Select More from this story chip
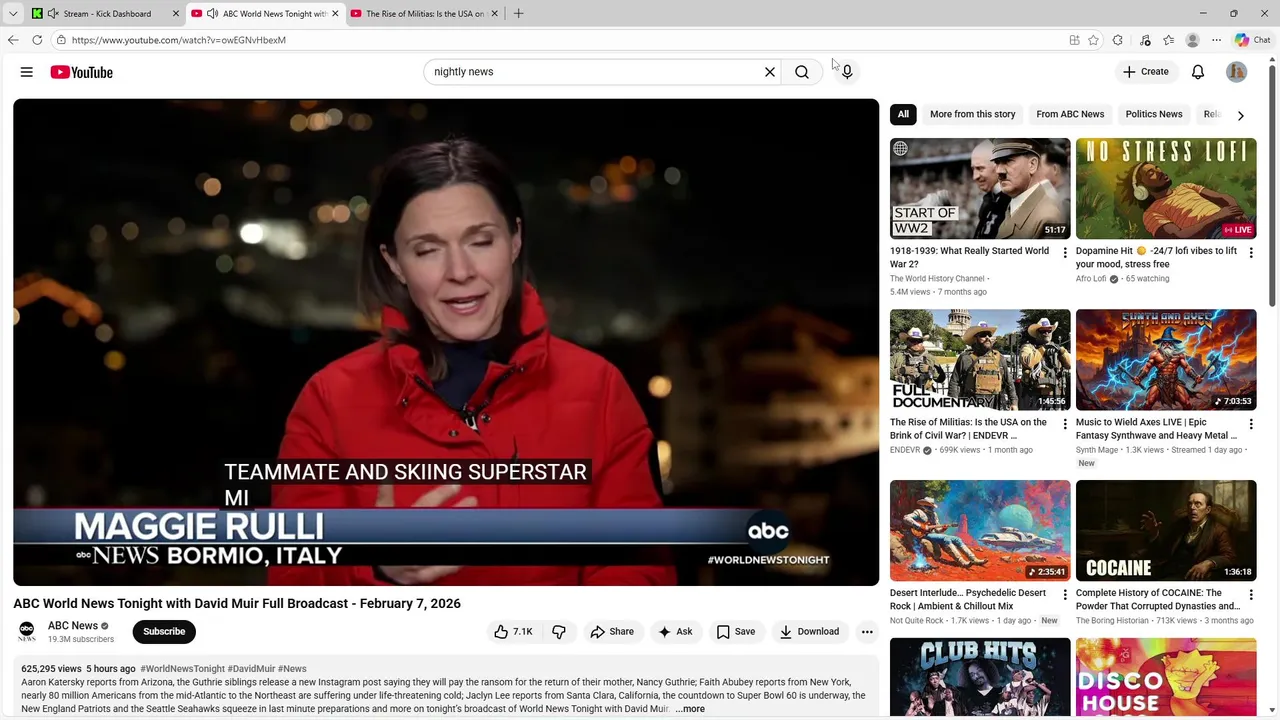The width and height of the screenshot is (1280, 720). (x=972, y=114)
